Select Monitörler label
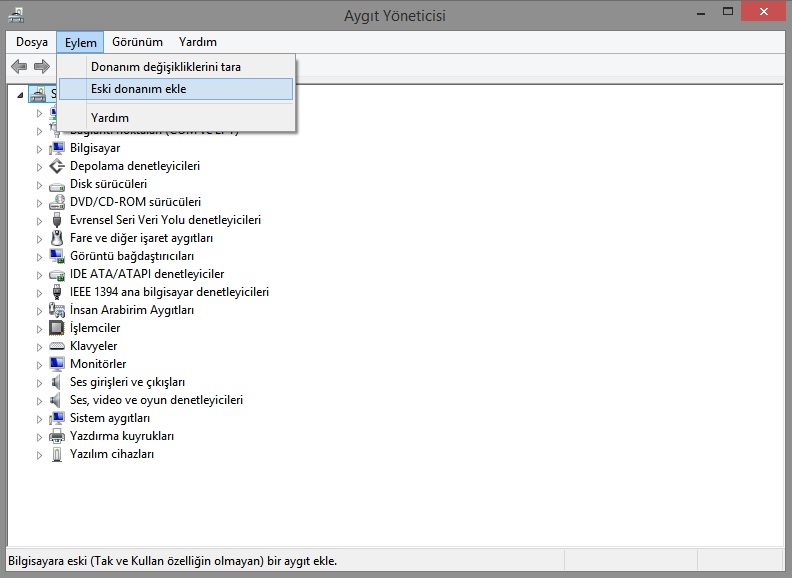The image size is (792, 578). [x=98, y=364]
